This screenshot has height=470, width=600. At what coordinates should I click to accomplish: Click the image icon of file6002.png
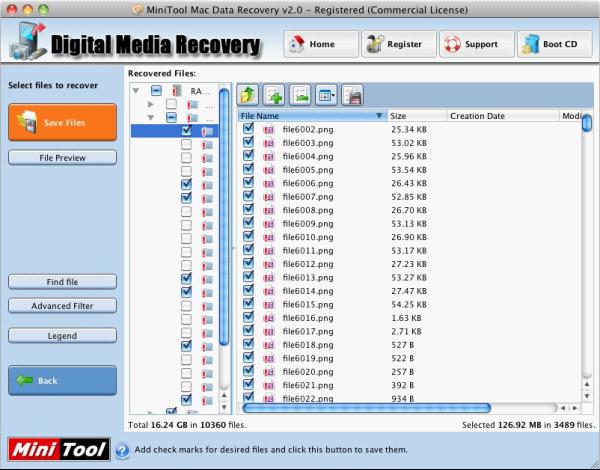[x=269, y=130]
